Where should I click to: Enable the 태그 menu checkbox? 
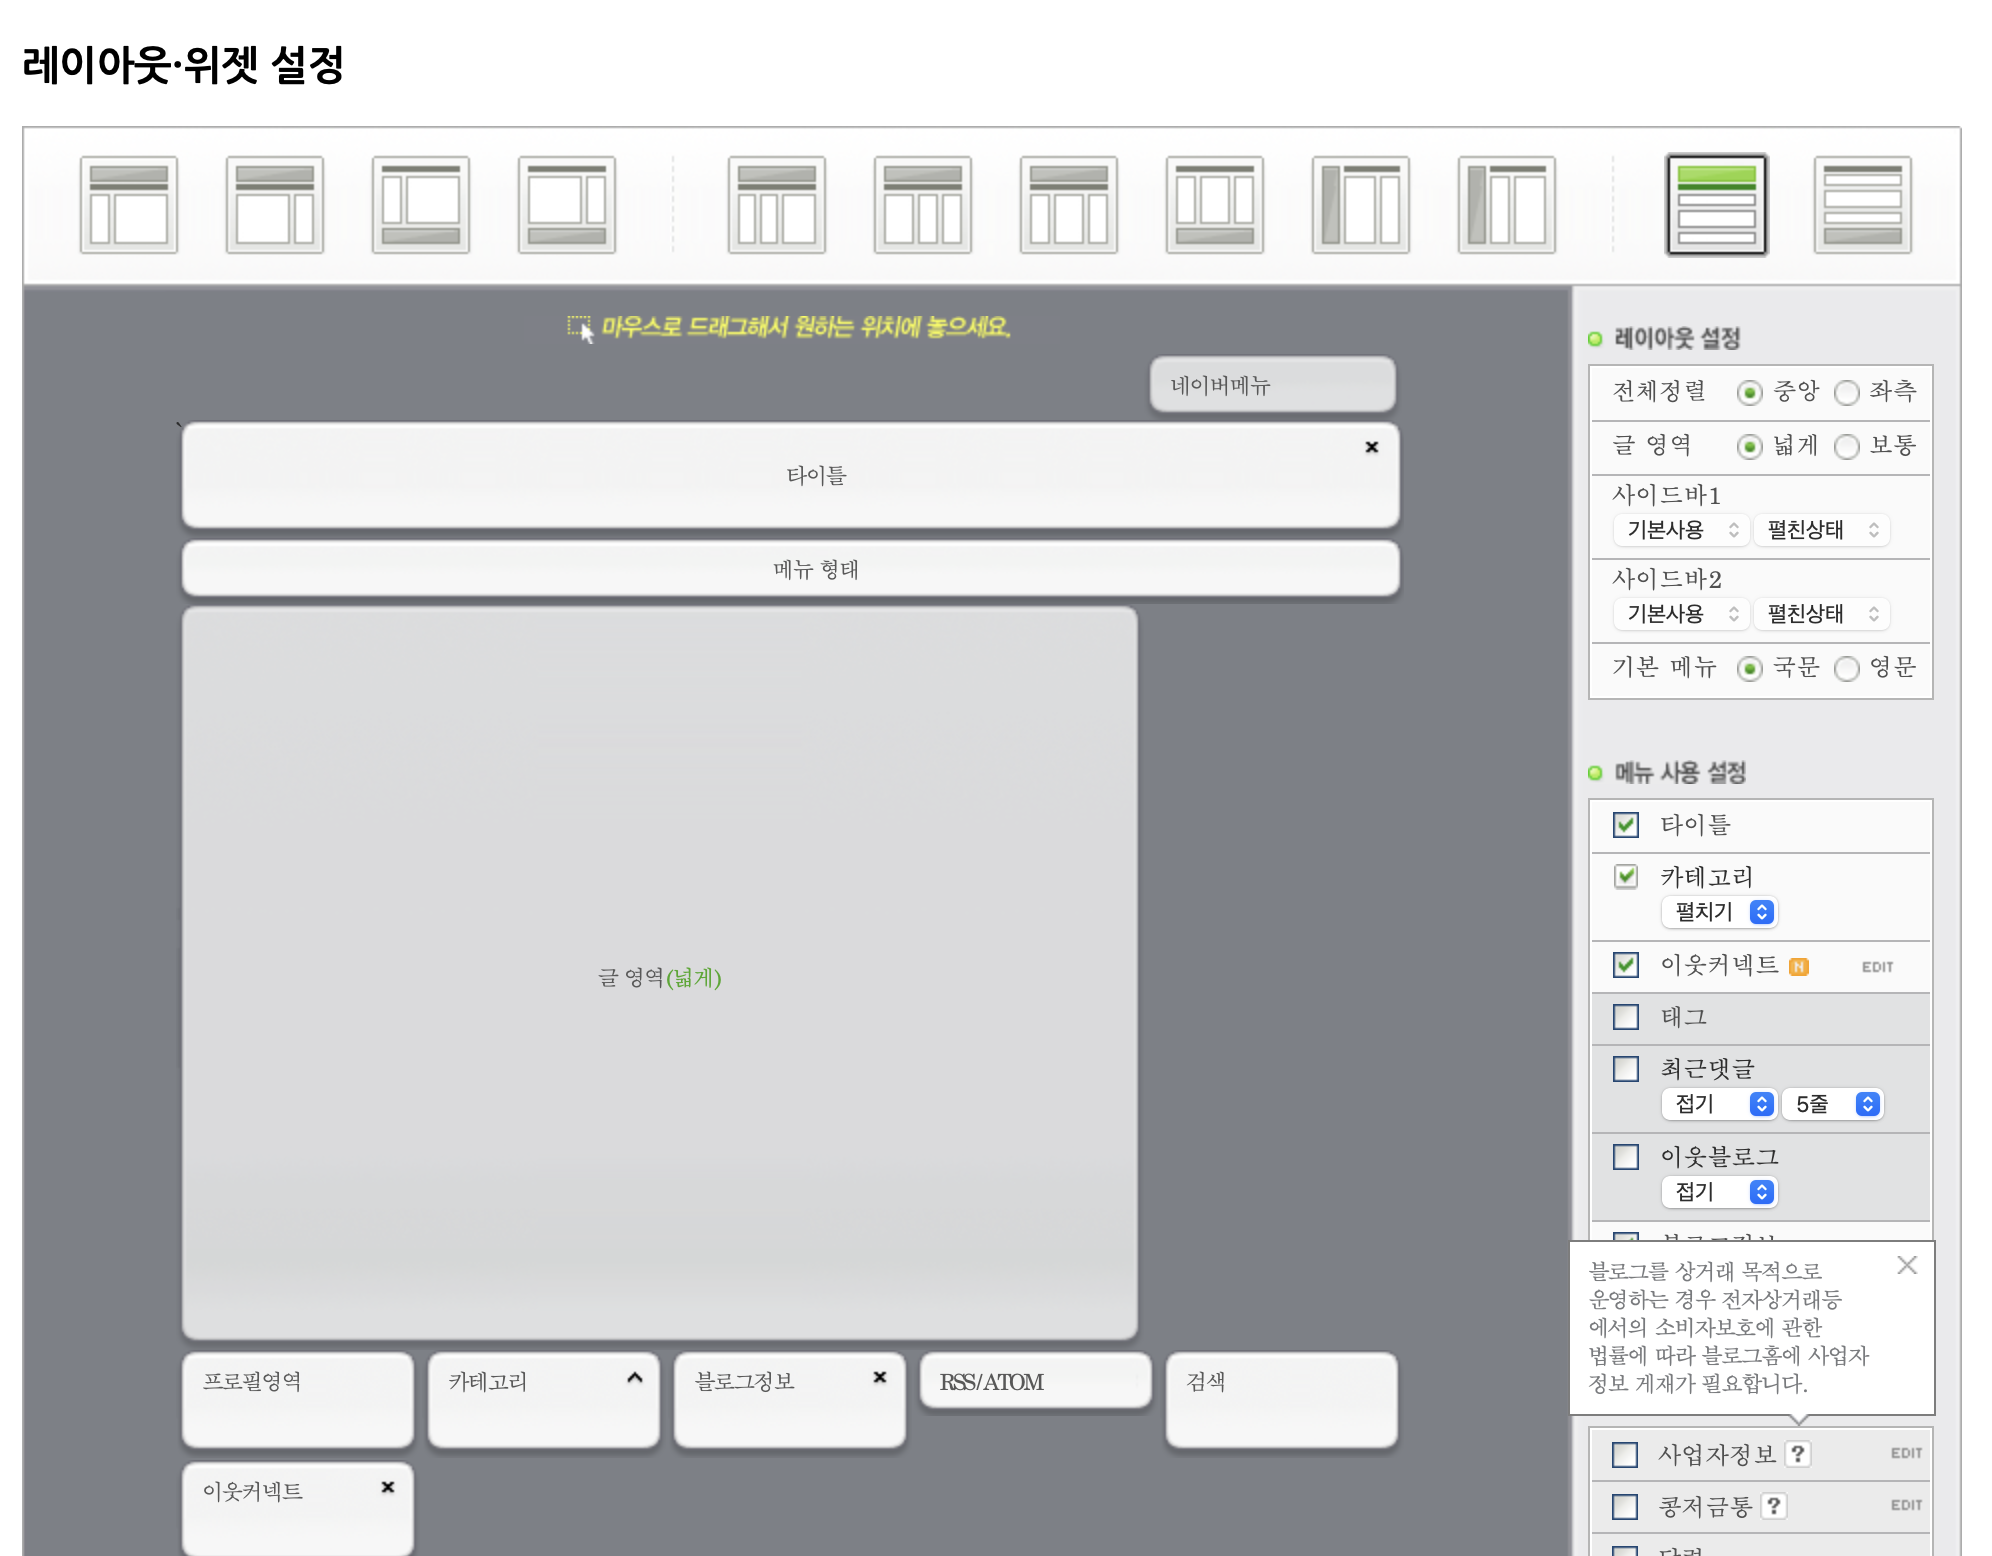point(1626,1017)
